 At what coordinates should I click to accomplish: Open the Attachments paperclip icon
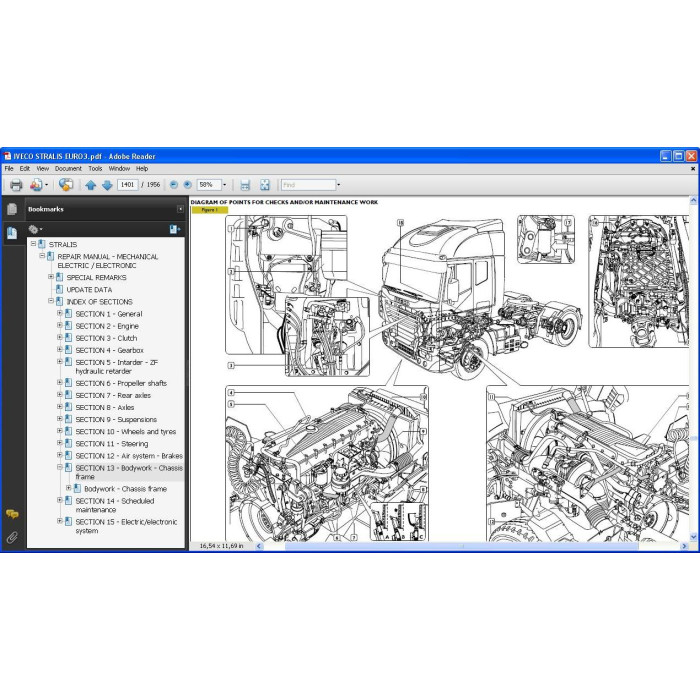pyautogui.click(x=12, y=537)
